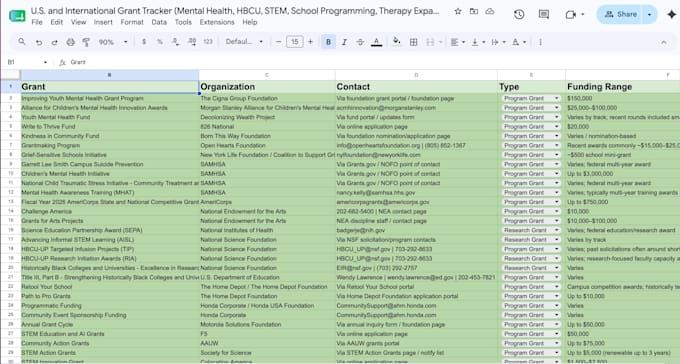The width and height of the screenshot is (680, 364).
Task: Open the Data menu
Action: pos(159,22)
